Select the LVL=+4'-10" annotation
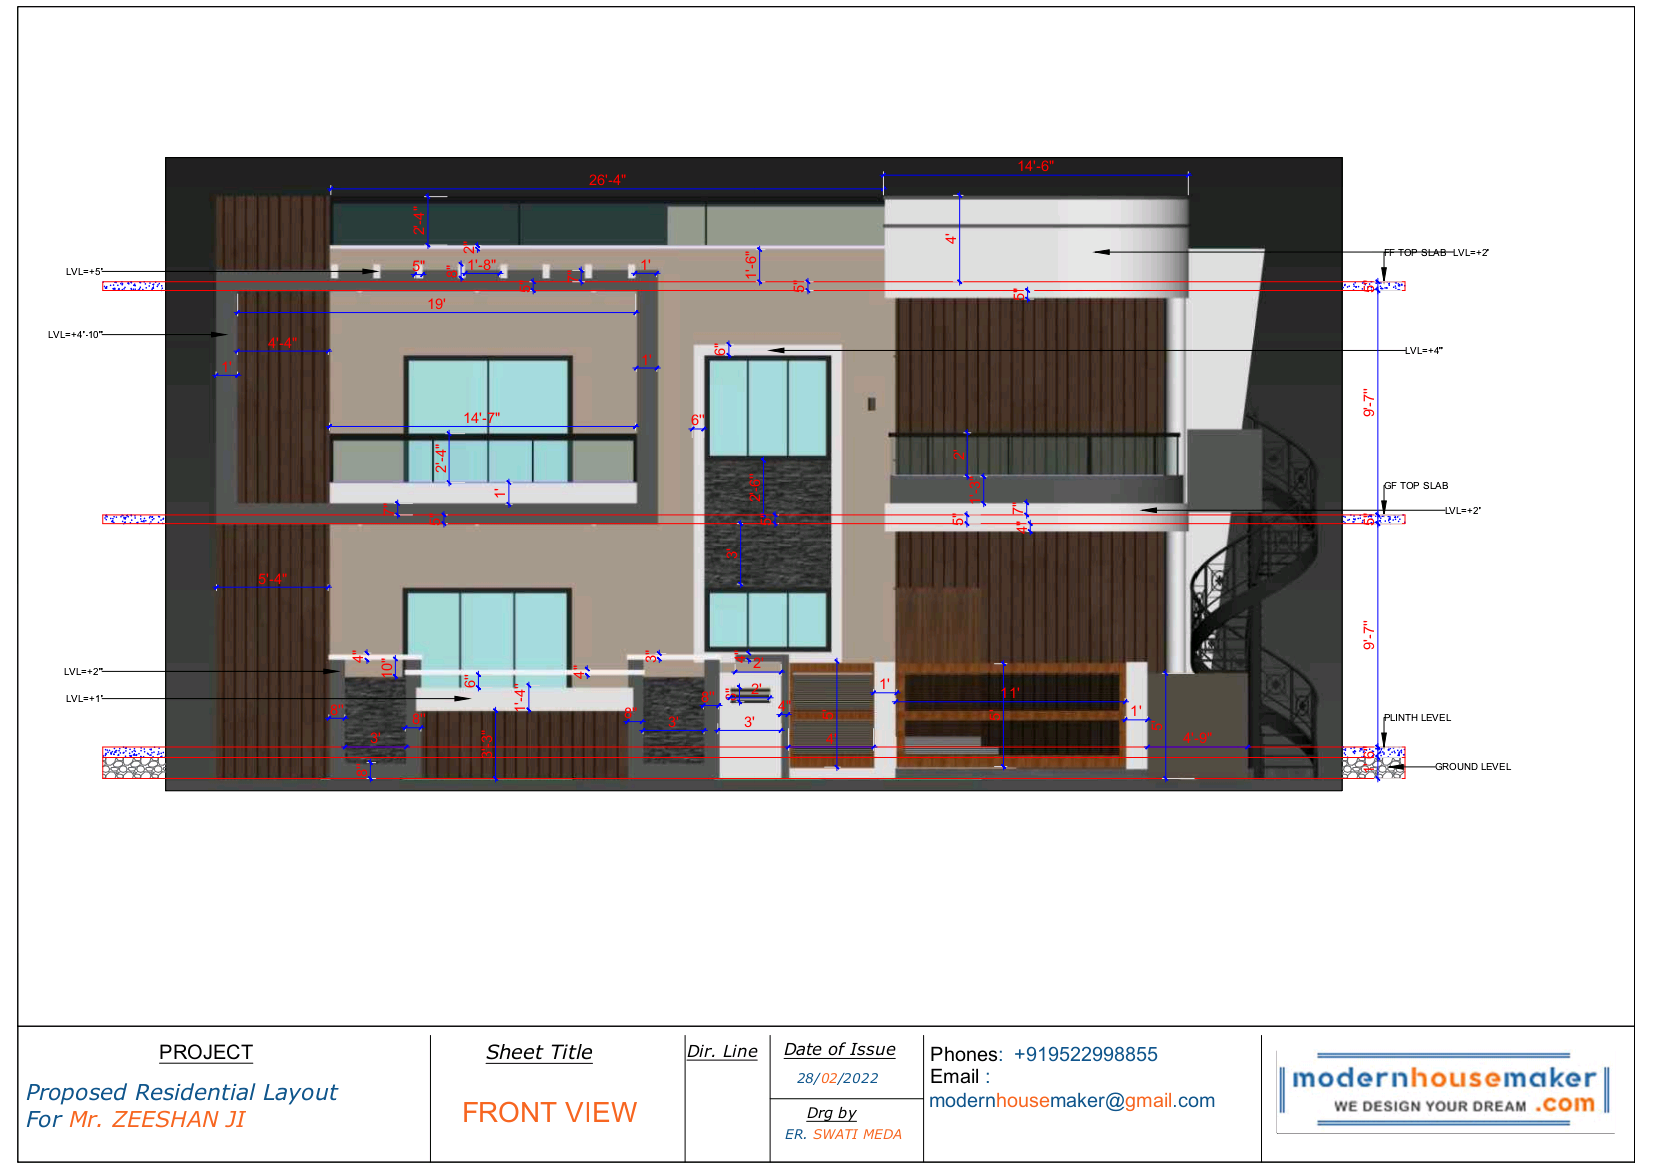Viewport: 1653px width, 1168px height. tap(75, 335)
